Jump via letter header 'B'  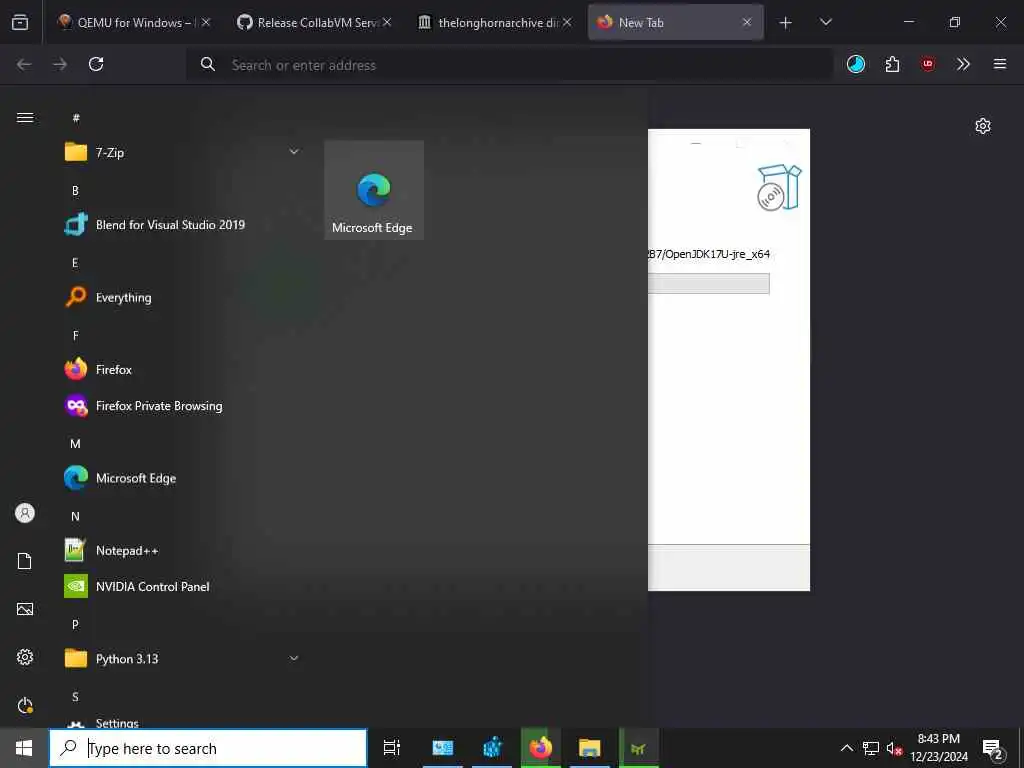pos(75,191)
